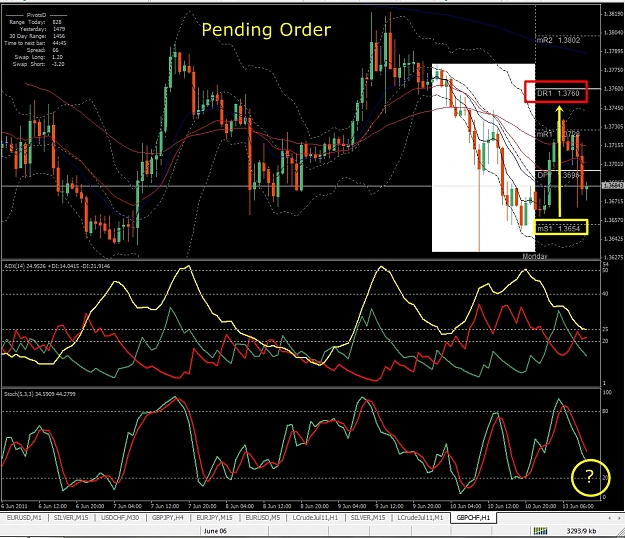The height and width of the screenshot is (538, 625).
Task: Click the Swap Short value row
Action: coord(38,64)
